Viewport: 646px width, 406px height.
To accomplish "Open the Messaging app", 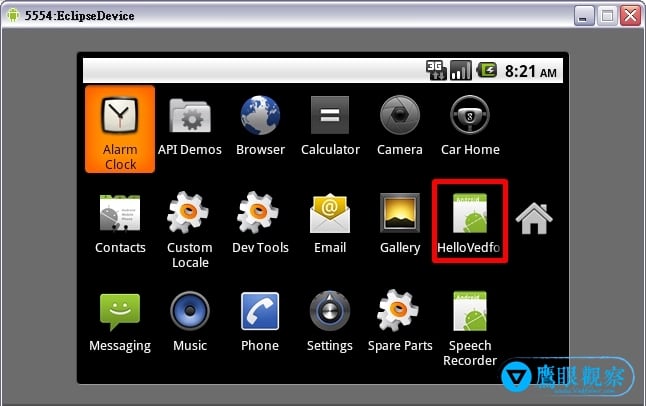I will point(120,322).
